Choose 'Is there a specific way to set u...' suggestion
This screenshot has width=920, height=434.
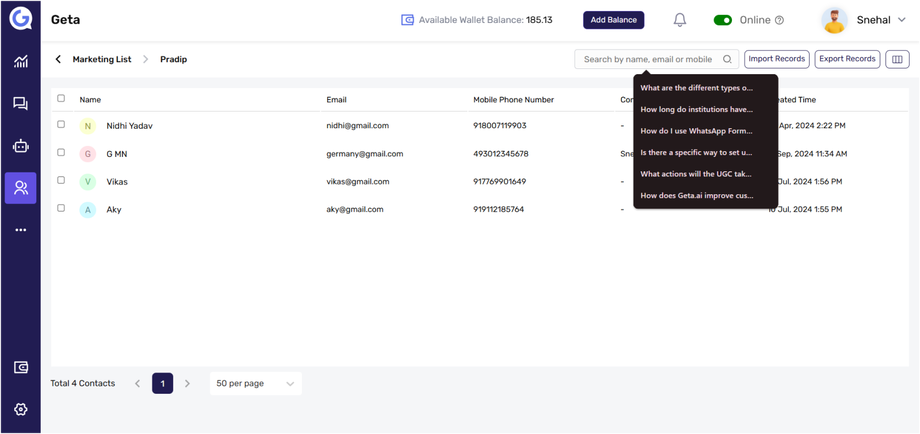(x=696, y=152)
